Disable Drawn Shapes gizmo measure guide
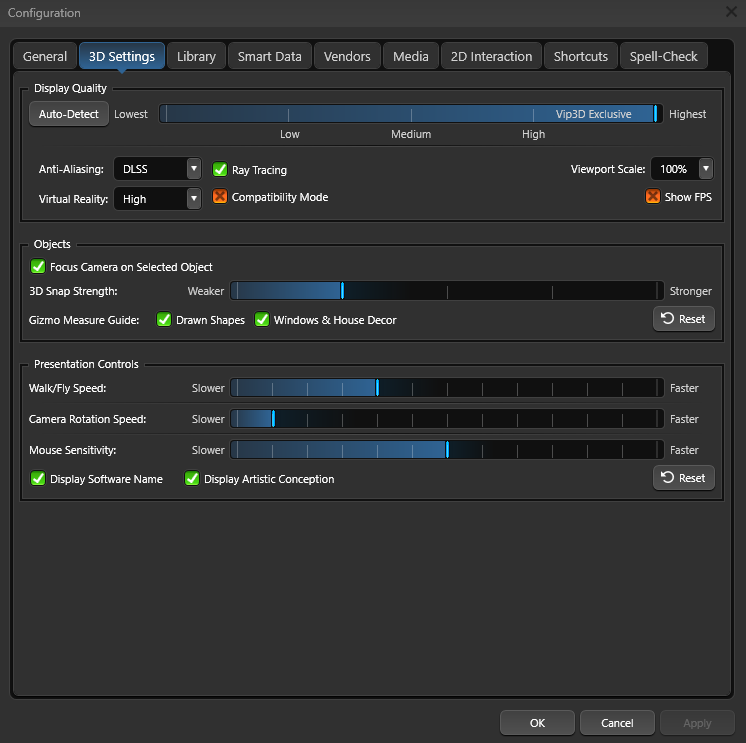 pyautogui.click(x=164, y=320)
